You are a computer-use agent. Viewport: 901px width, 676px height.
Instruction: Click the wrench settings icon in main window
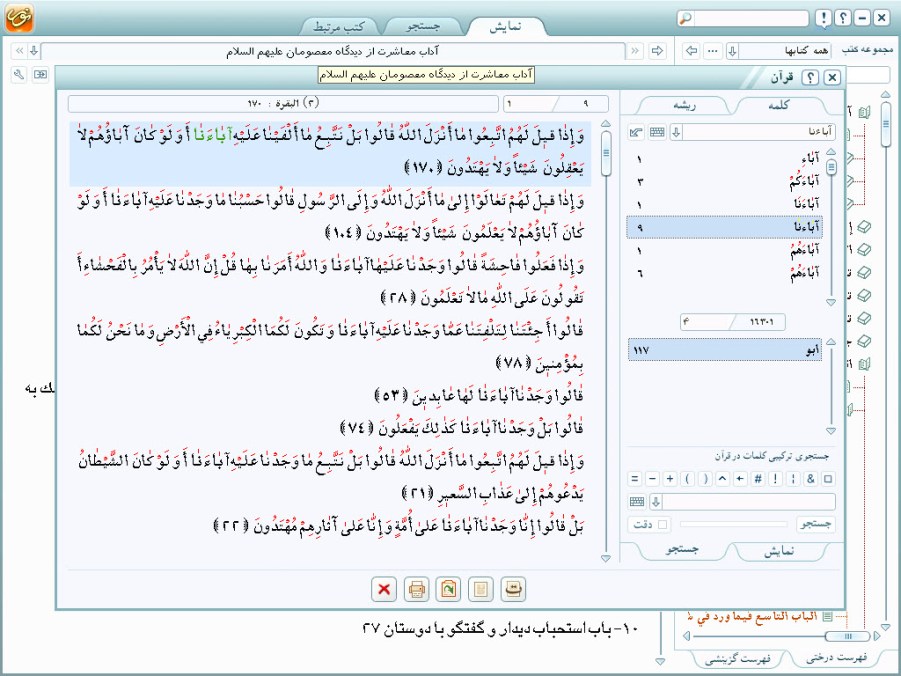(19, 75)
